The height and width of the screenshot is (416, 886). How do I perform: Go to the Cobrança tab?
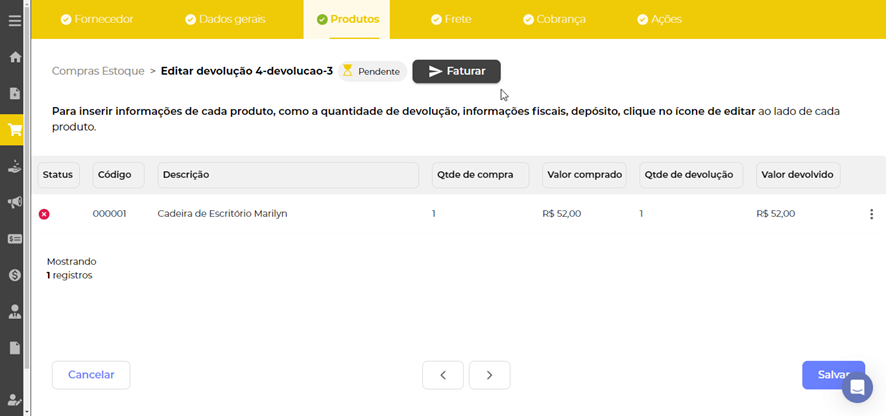[553, 19]
